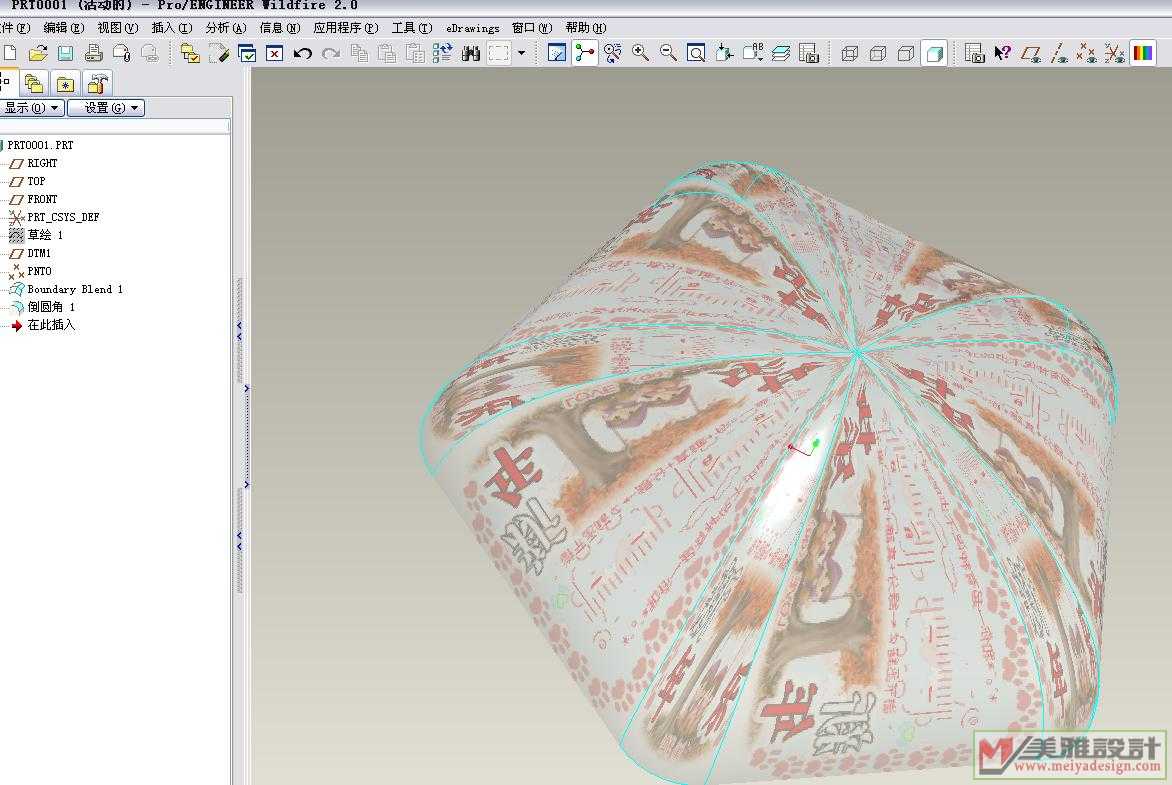Open the 应用程序 menu
The image size is (1172, 785).
(x=345, y=28)
